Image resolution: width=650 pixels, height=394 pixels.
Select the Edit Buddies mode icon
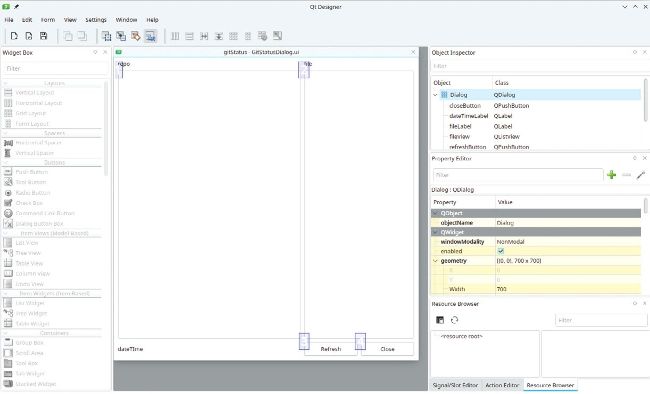(x=136, y=36)
